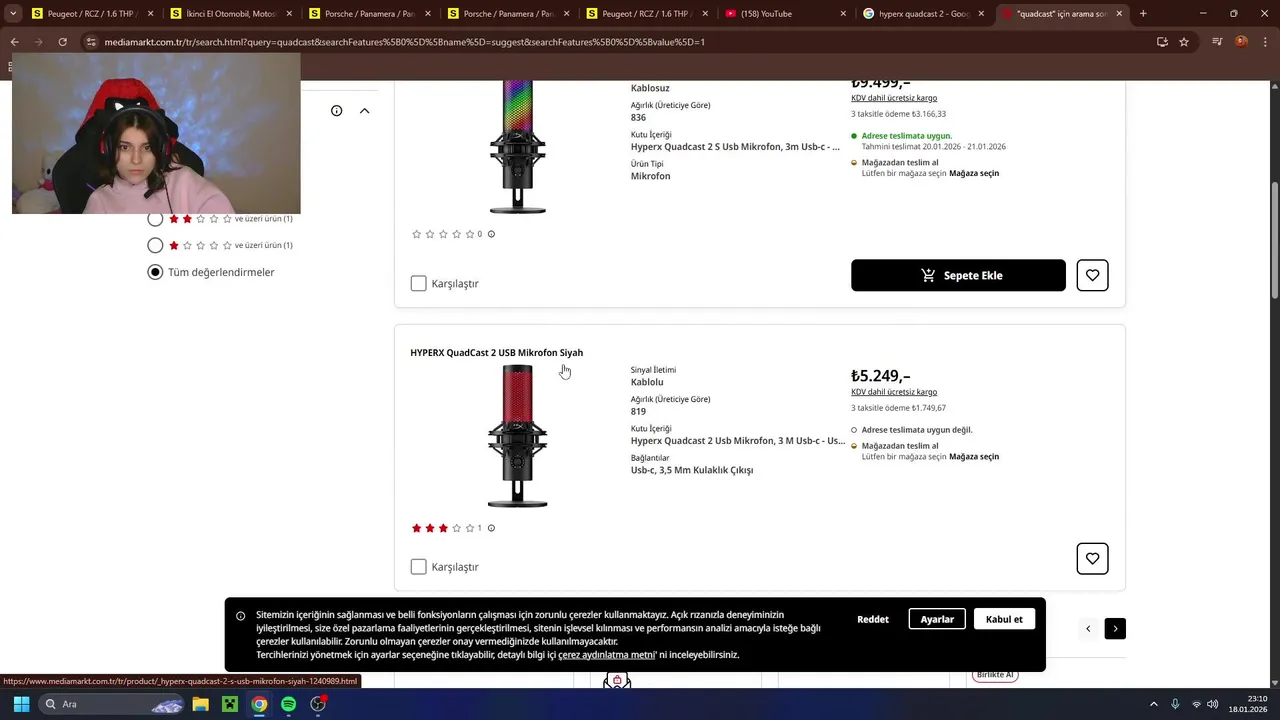Open KDV dahil ücretsiz kargo for Quadcast 2 S
Viewport: 1280px width, 720px height.
tap(894, 98)
